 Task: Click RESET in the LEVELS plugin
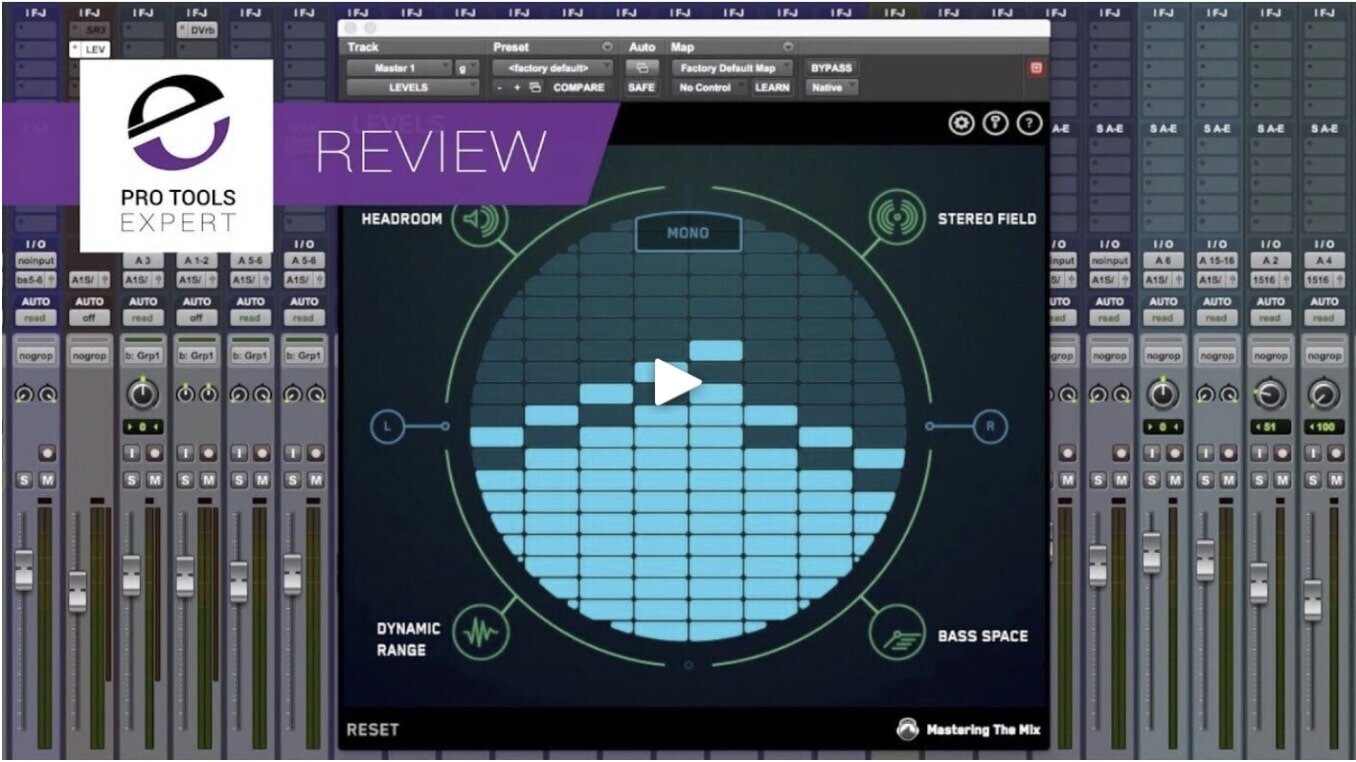coord(372,730)
